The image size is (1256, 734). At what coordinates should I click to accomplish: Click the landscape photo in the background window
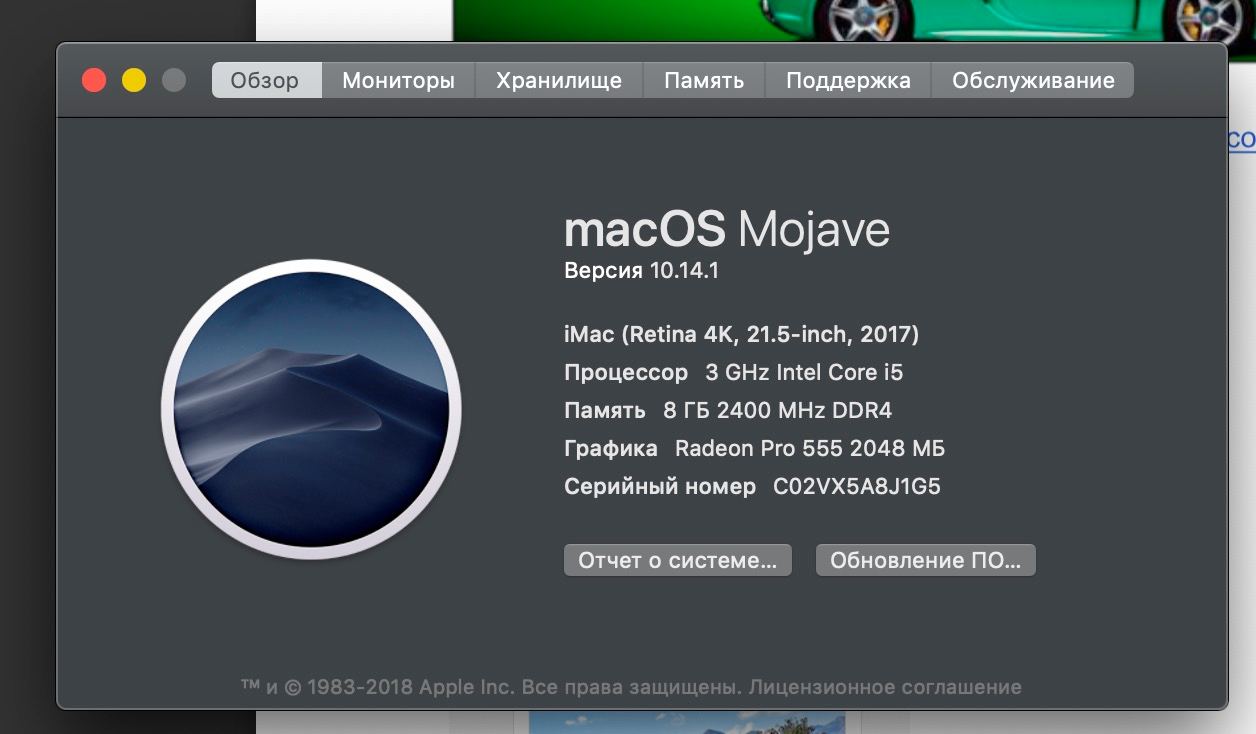(687, 722)
